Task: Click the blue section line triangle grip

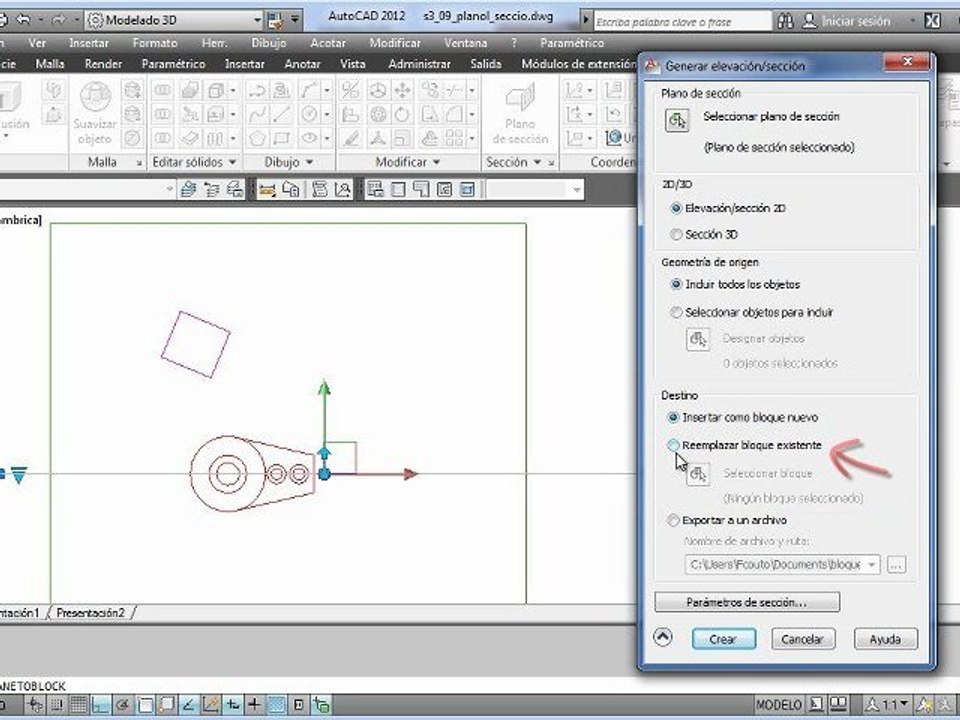Action: click(19, 475)
